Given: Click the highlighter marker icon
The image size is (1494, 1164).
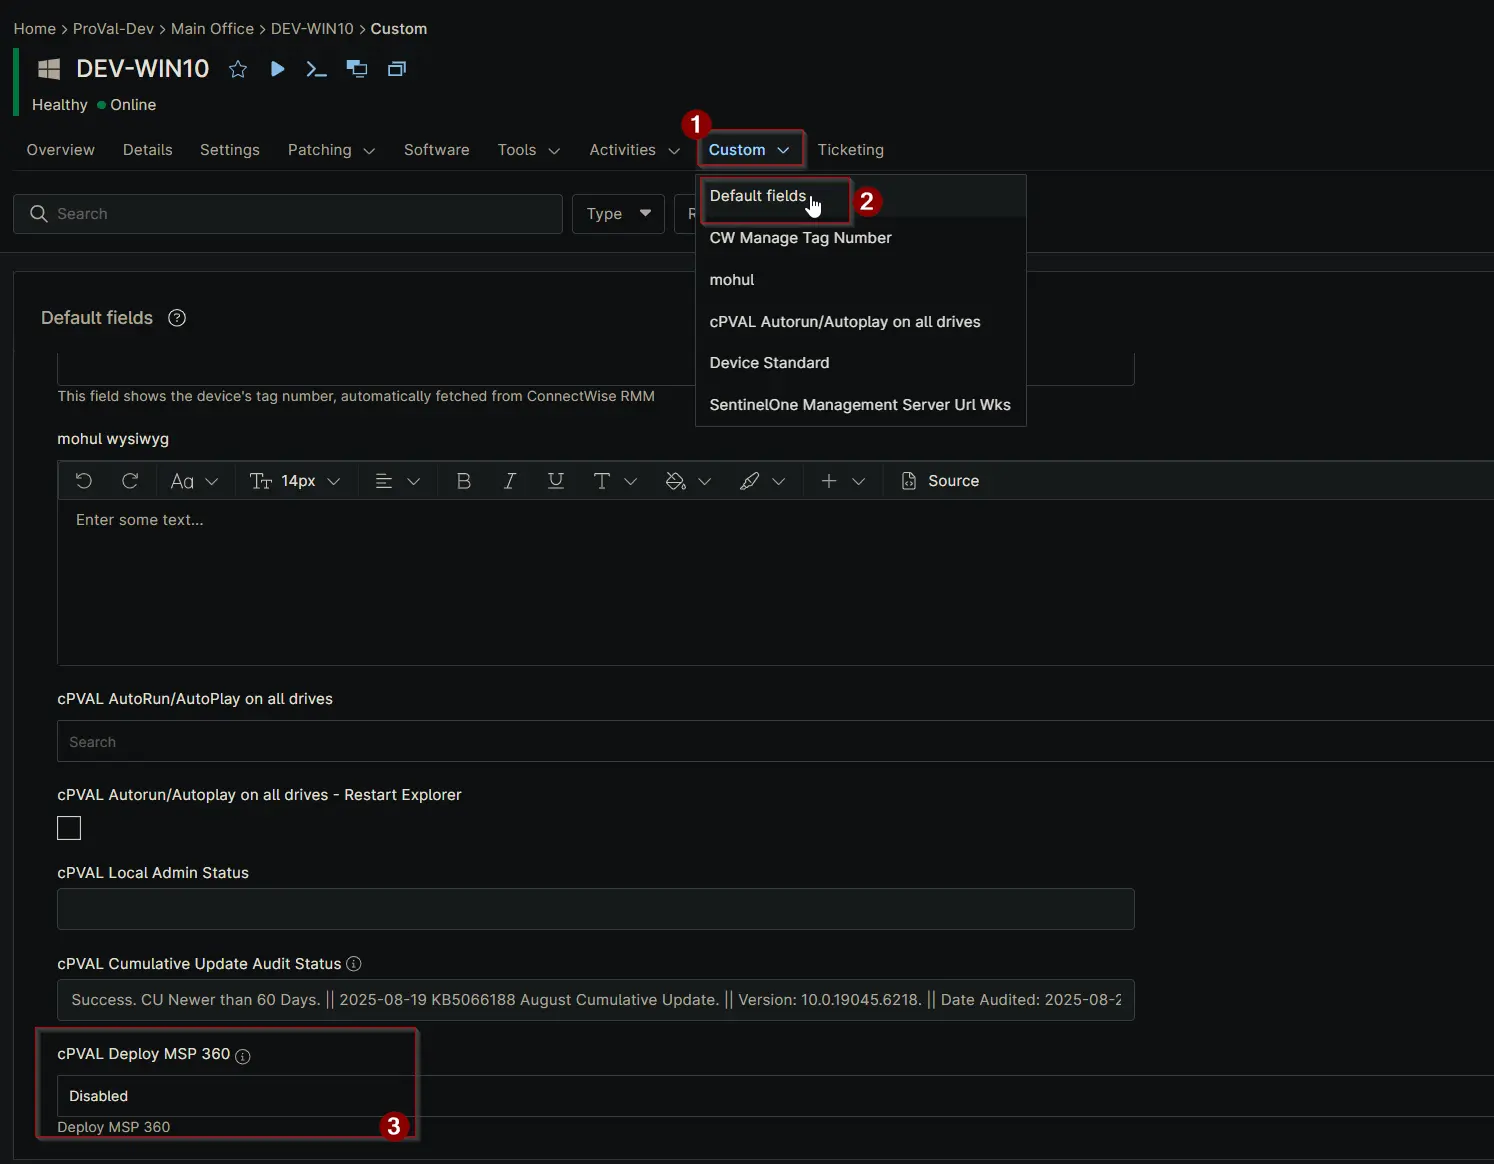Looking at the screenshot, I should pos(750,481).
